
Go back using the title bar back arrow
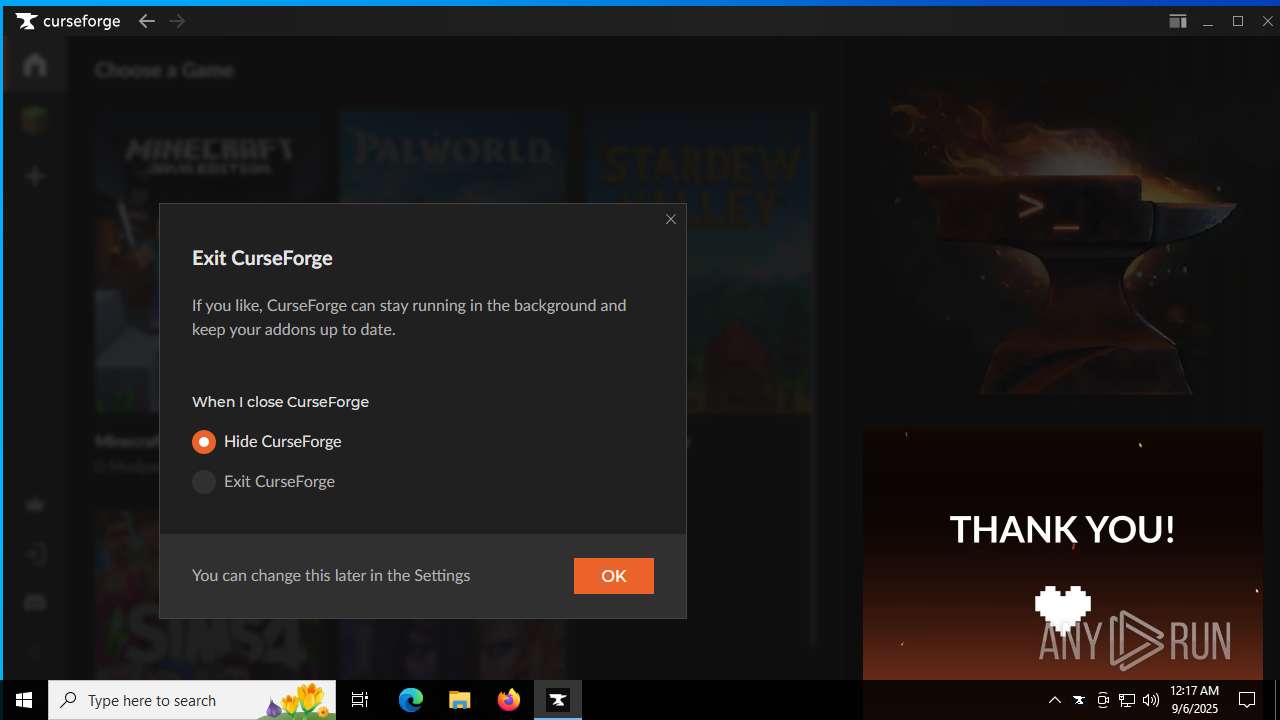(147, 21)
